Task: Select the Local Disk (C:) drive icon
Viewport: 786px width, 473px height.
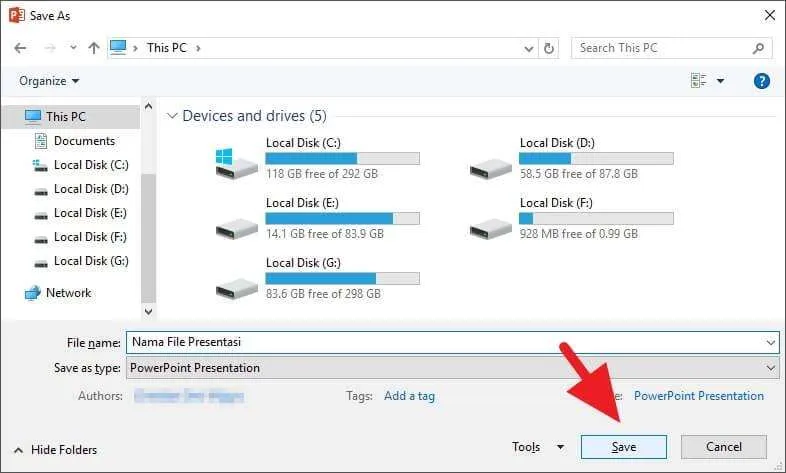Action: (236, 163)
